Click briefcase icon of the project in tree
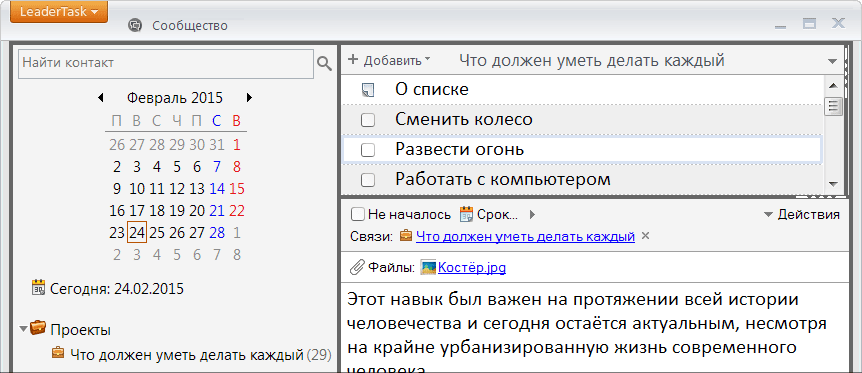This screenshot has width=862, height=373. click(x=58, y=352)
